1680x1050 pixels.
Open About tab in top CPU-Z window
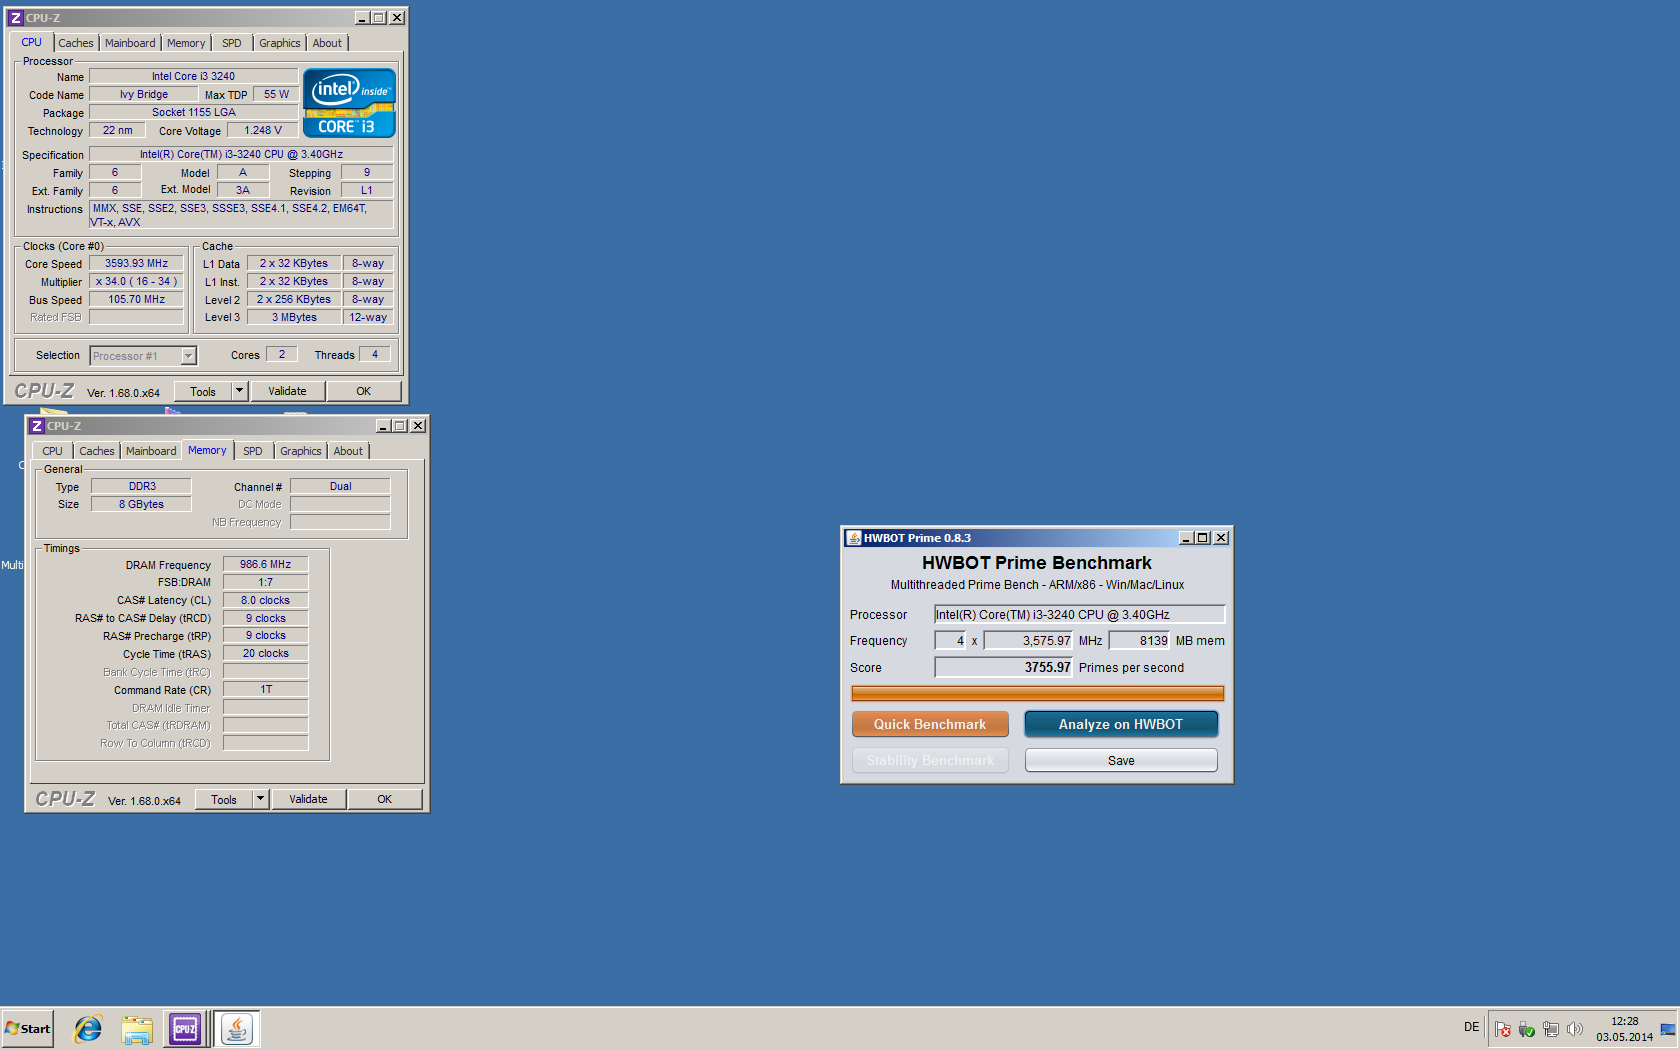(327, 43)
